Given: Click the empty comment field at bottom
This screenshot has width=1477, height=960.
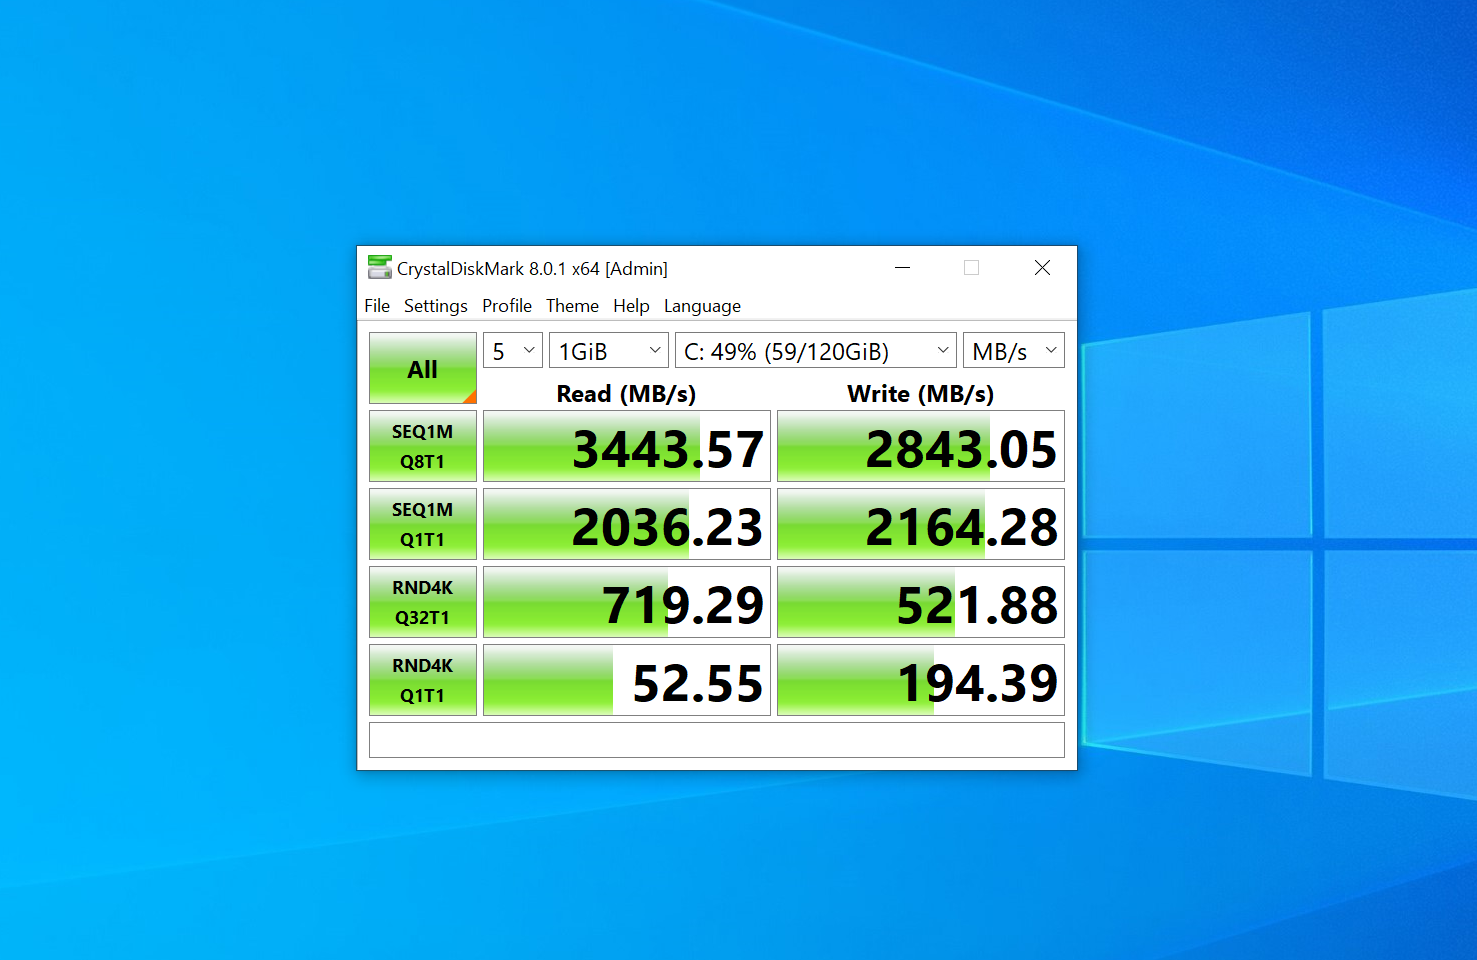Looking at the screenshot, I should (x=716, y=740).
